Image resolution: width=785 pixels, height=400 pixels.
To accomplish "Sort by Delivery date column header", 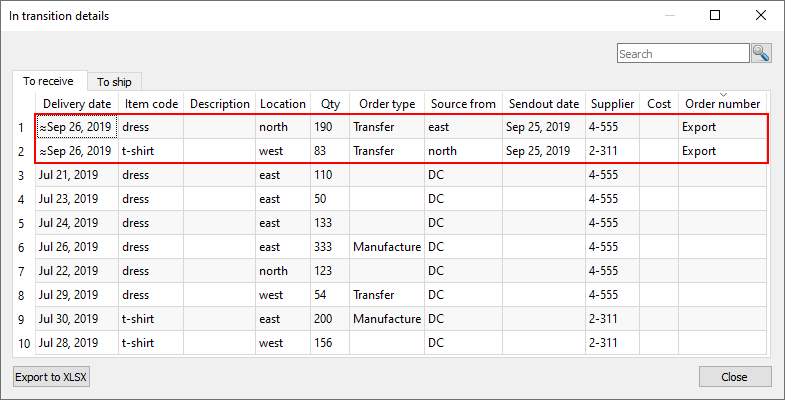I will 76,104.
